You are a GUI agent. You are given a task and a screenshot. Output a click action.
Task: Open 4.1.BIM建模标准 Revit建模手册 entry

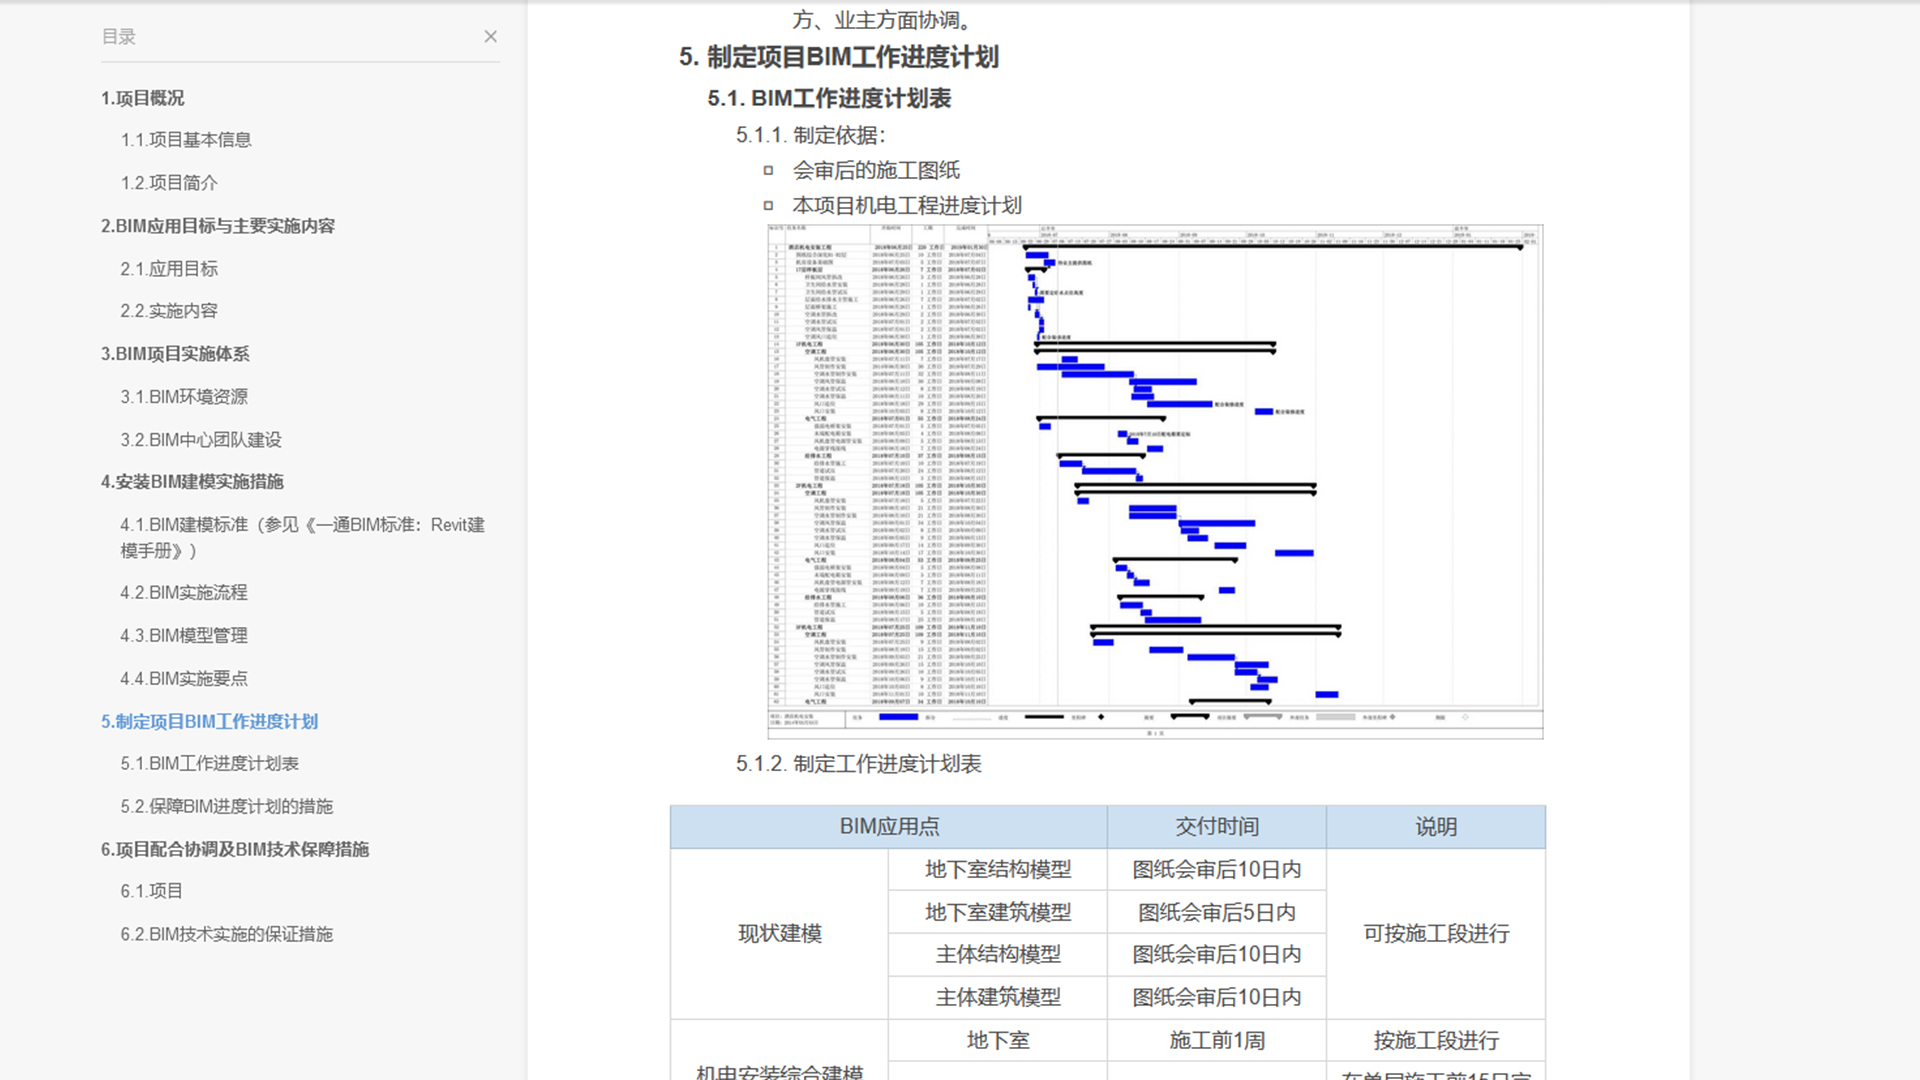pyautogui.click(x=303, y=538)
